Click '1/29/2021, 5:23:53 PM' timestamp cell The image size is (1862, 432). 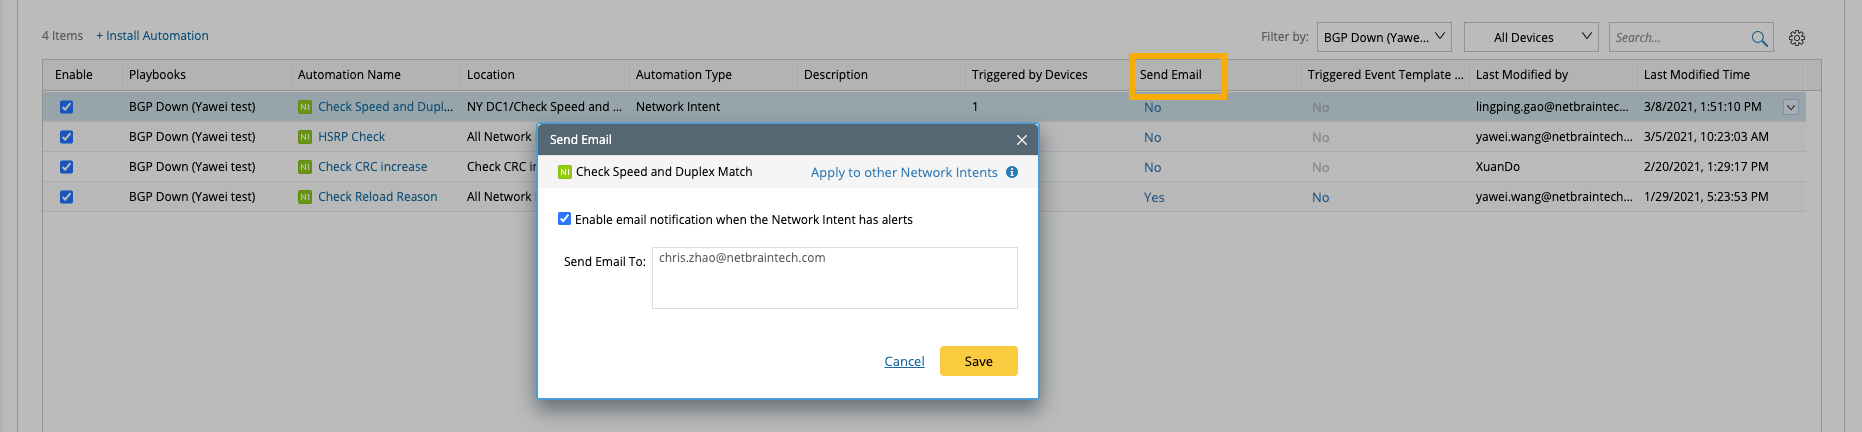pos(1706,197)
